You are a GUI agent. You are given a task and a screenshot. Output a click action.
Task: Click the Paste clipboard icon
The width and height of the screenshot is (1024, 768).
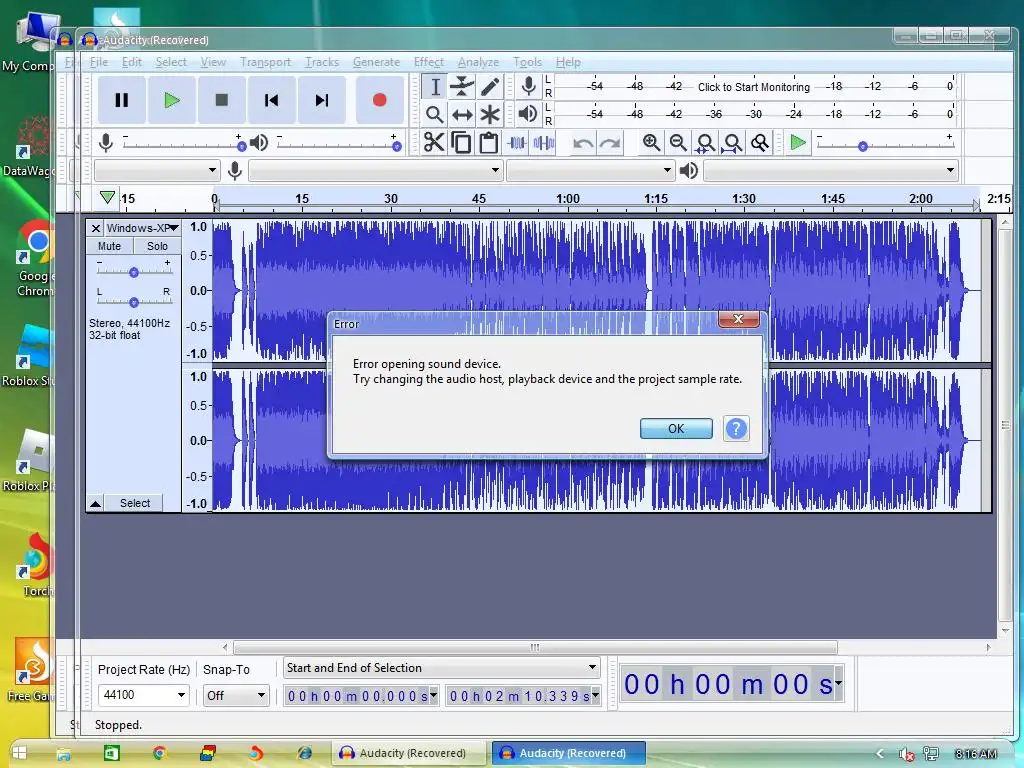pos(488,142)
